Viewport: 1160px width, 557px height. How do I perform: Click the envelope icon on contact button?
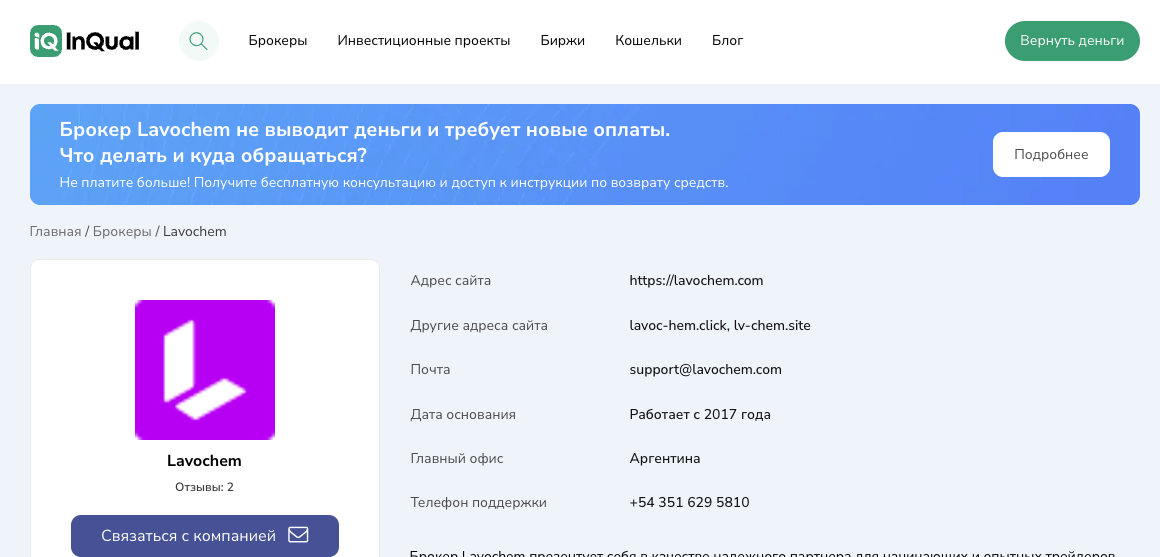coord(298,535)
